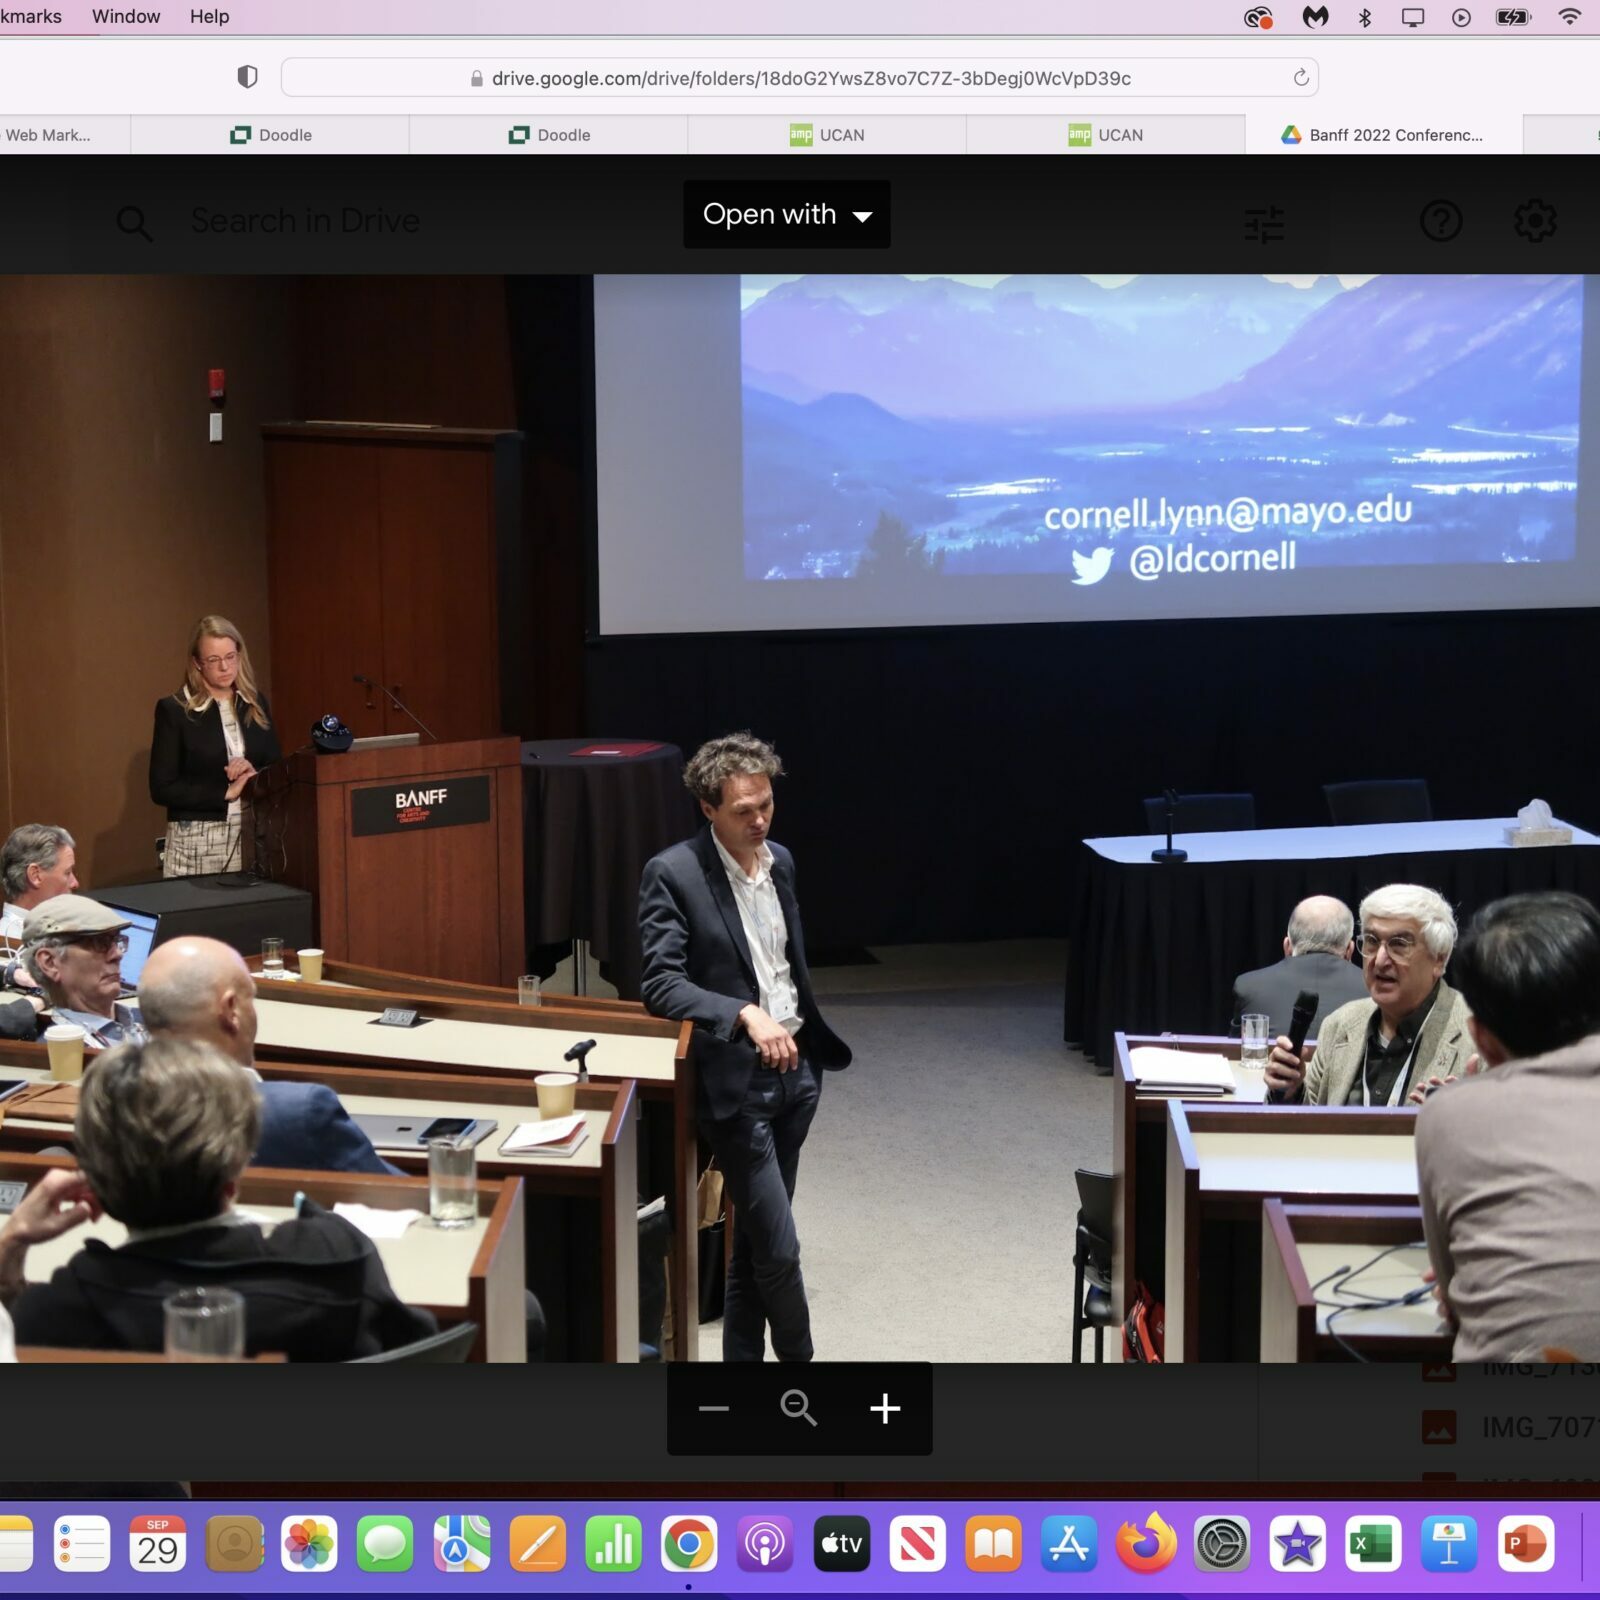Click the magnifier reset zoom icon

pos(798,1408)
